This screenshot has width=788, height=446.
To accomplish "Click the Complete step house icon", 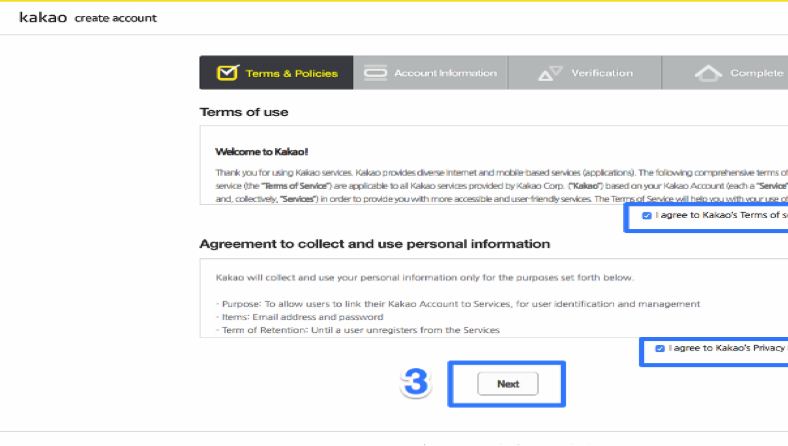I will click(708, 73).
